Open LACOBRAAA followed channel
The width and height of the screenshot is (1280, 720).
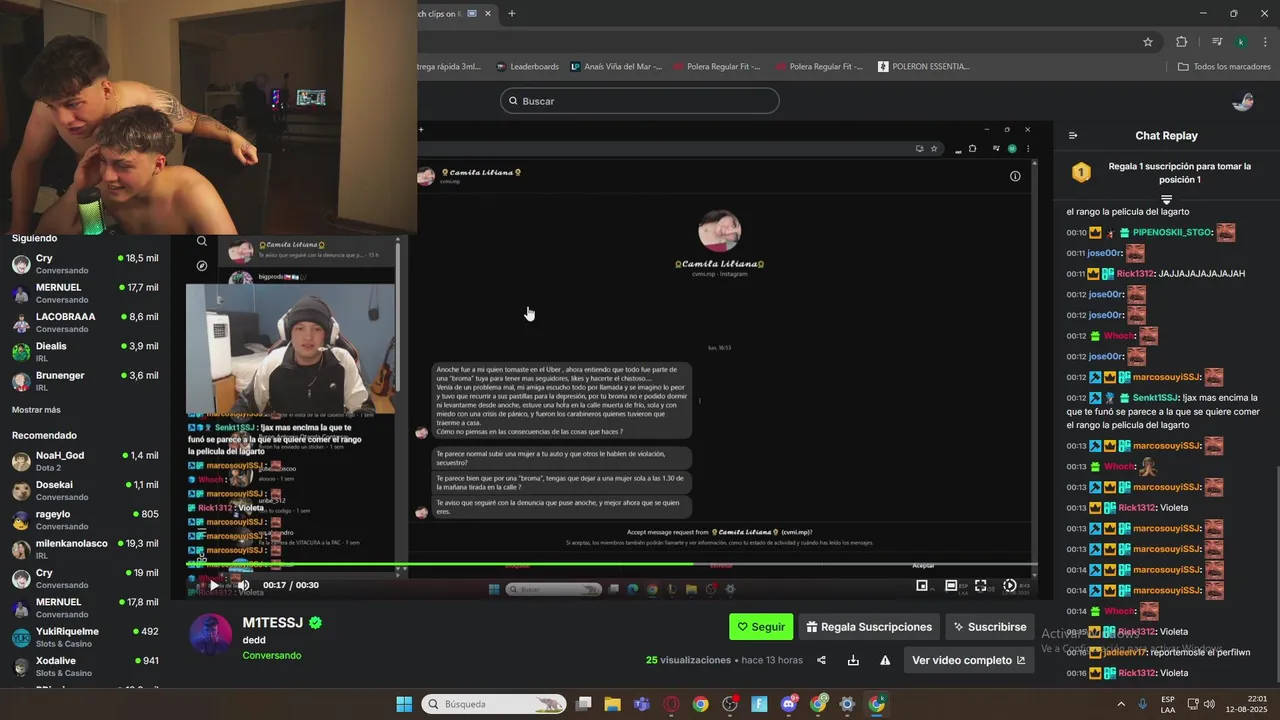click(x=85, y=322)
